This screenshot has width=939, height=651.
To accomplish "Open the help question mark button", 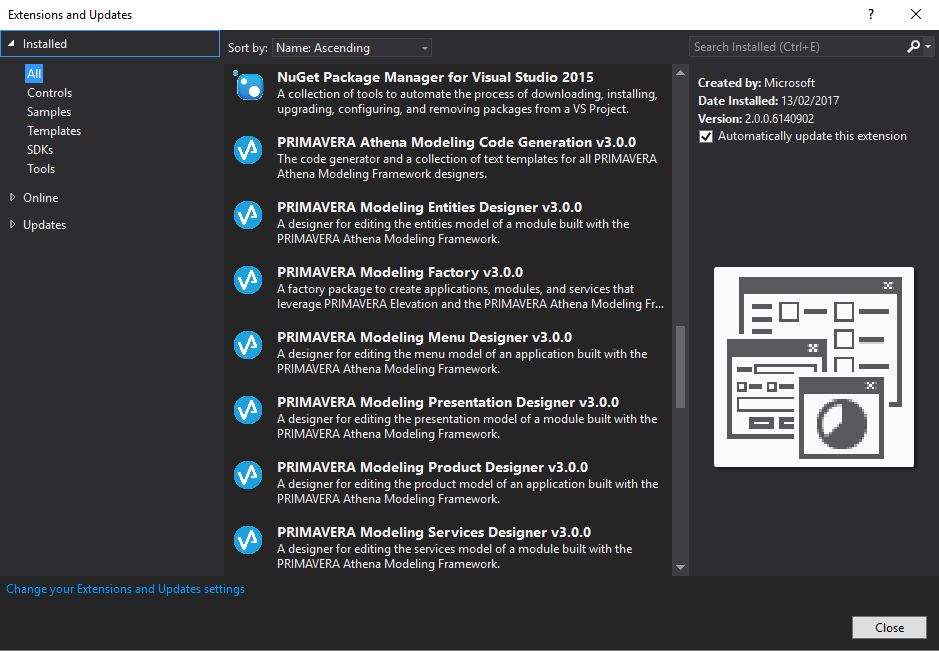I will (871, 14).
